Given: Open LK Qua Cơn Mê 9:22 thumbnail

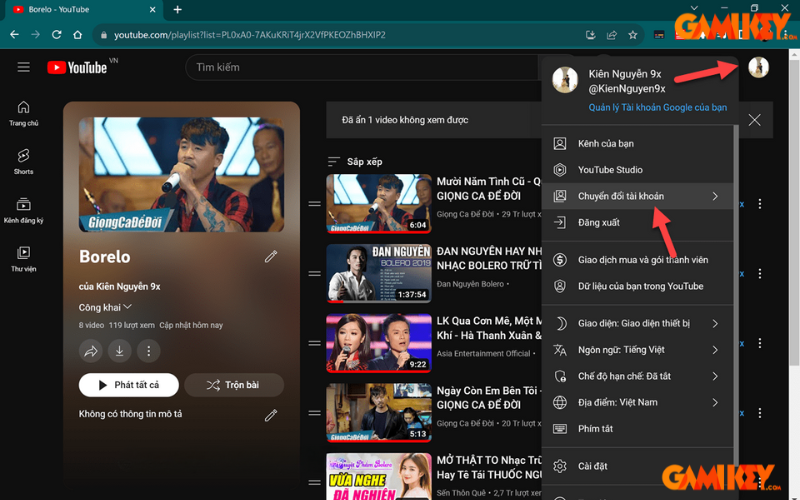Looking at the screenshot, I should click(379, 343).
